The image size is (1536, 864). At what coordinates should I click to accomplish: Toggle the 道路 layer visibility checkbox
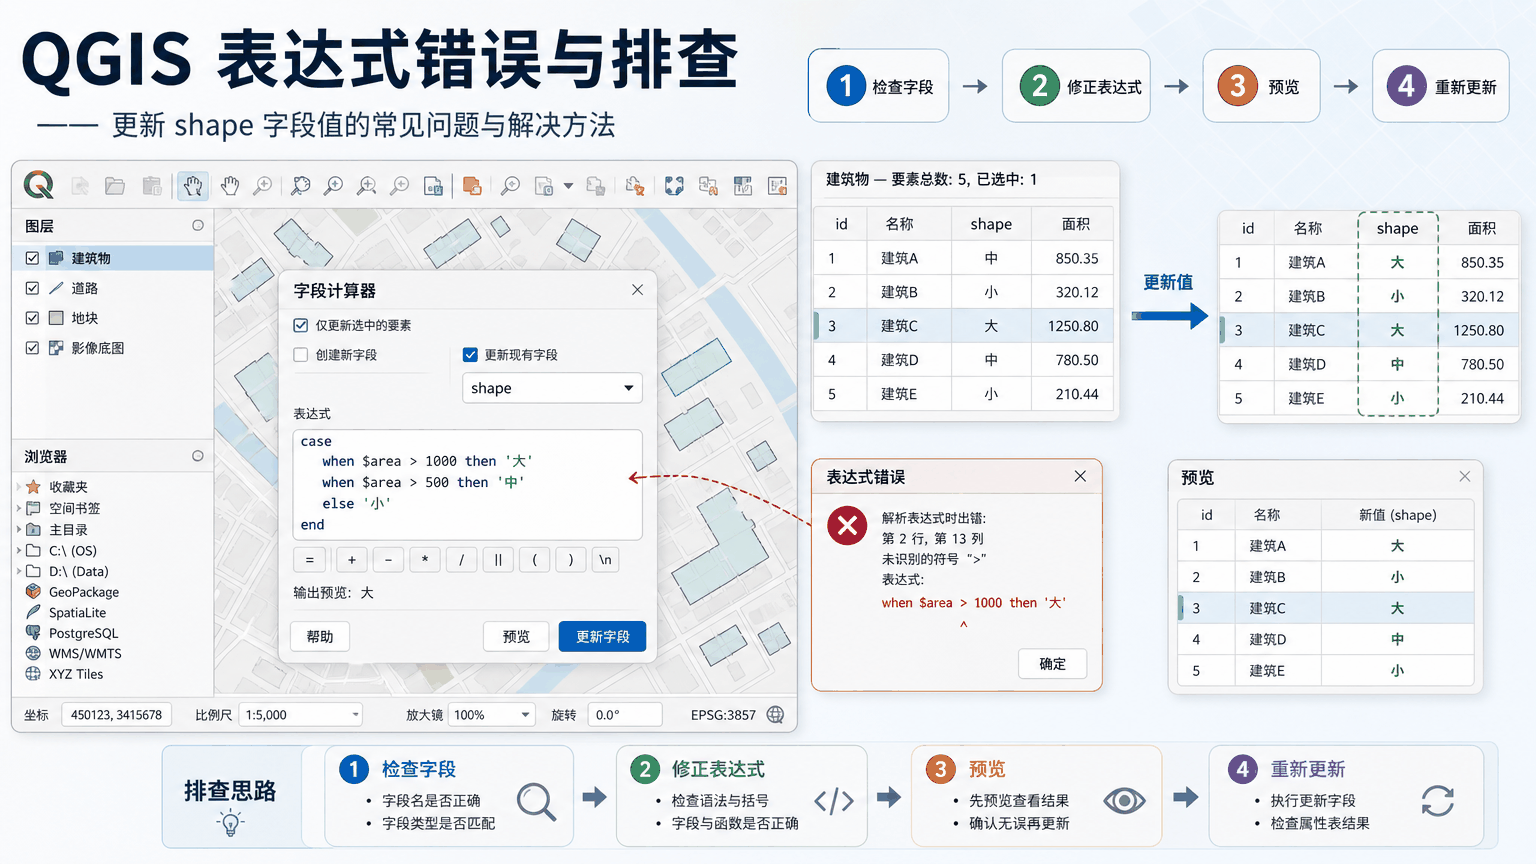[32, 288]
